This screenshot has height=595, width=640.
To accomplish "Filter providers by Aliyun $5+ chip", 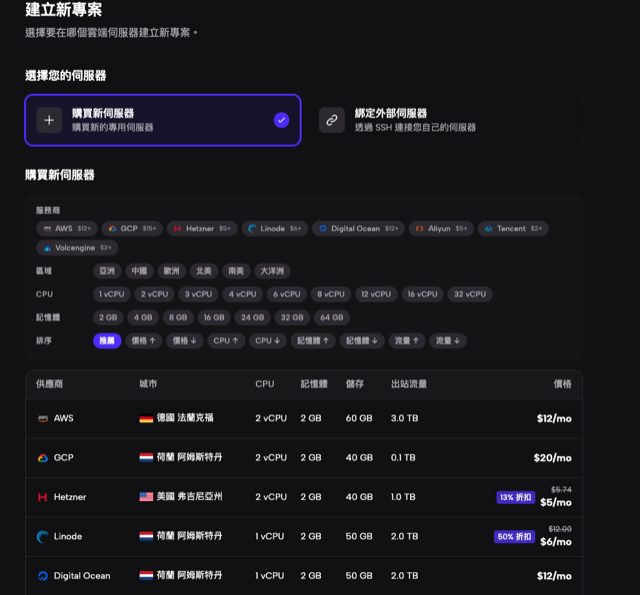I will [441, 229].
